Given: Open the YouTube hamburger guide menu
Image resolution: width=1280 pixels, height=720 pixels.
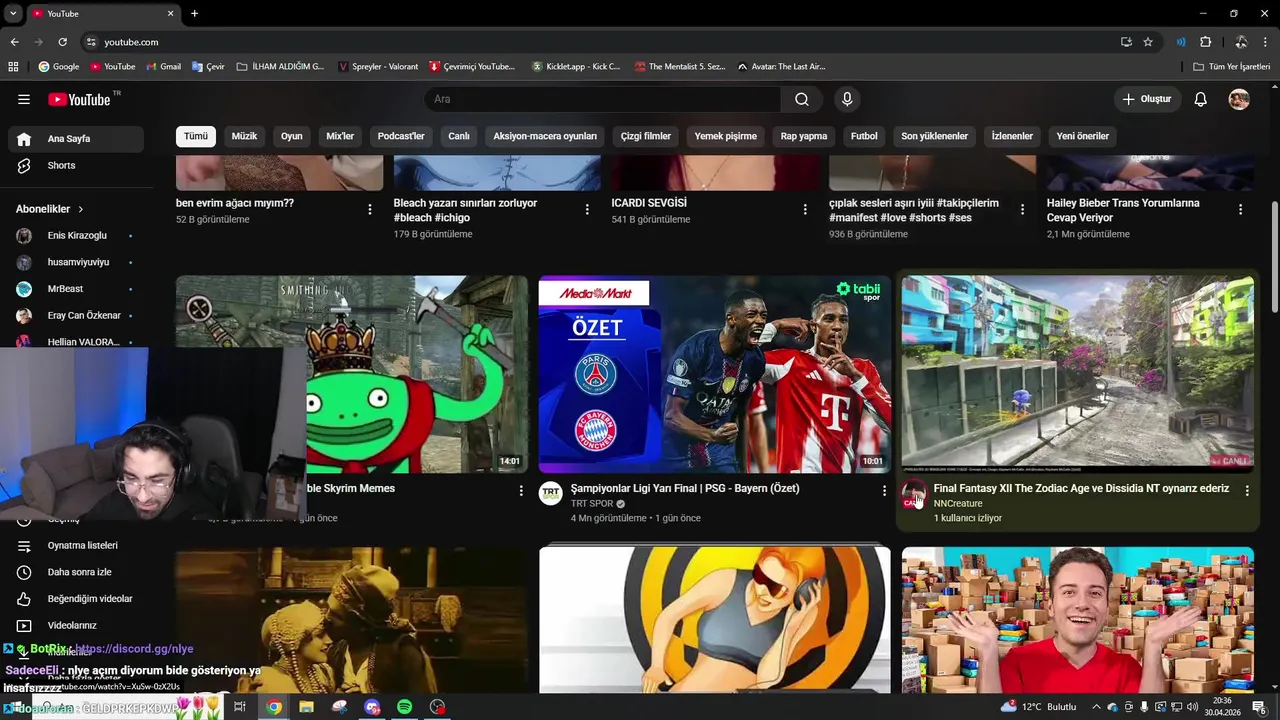Looking at the screenshot, I should (24, 99).
